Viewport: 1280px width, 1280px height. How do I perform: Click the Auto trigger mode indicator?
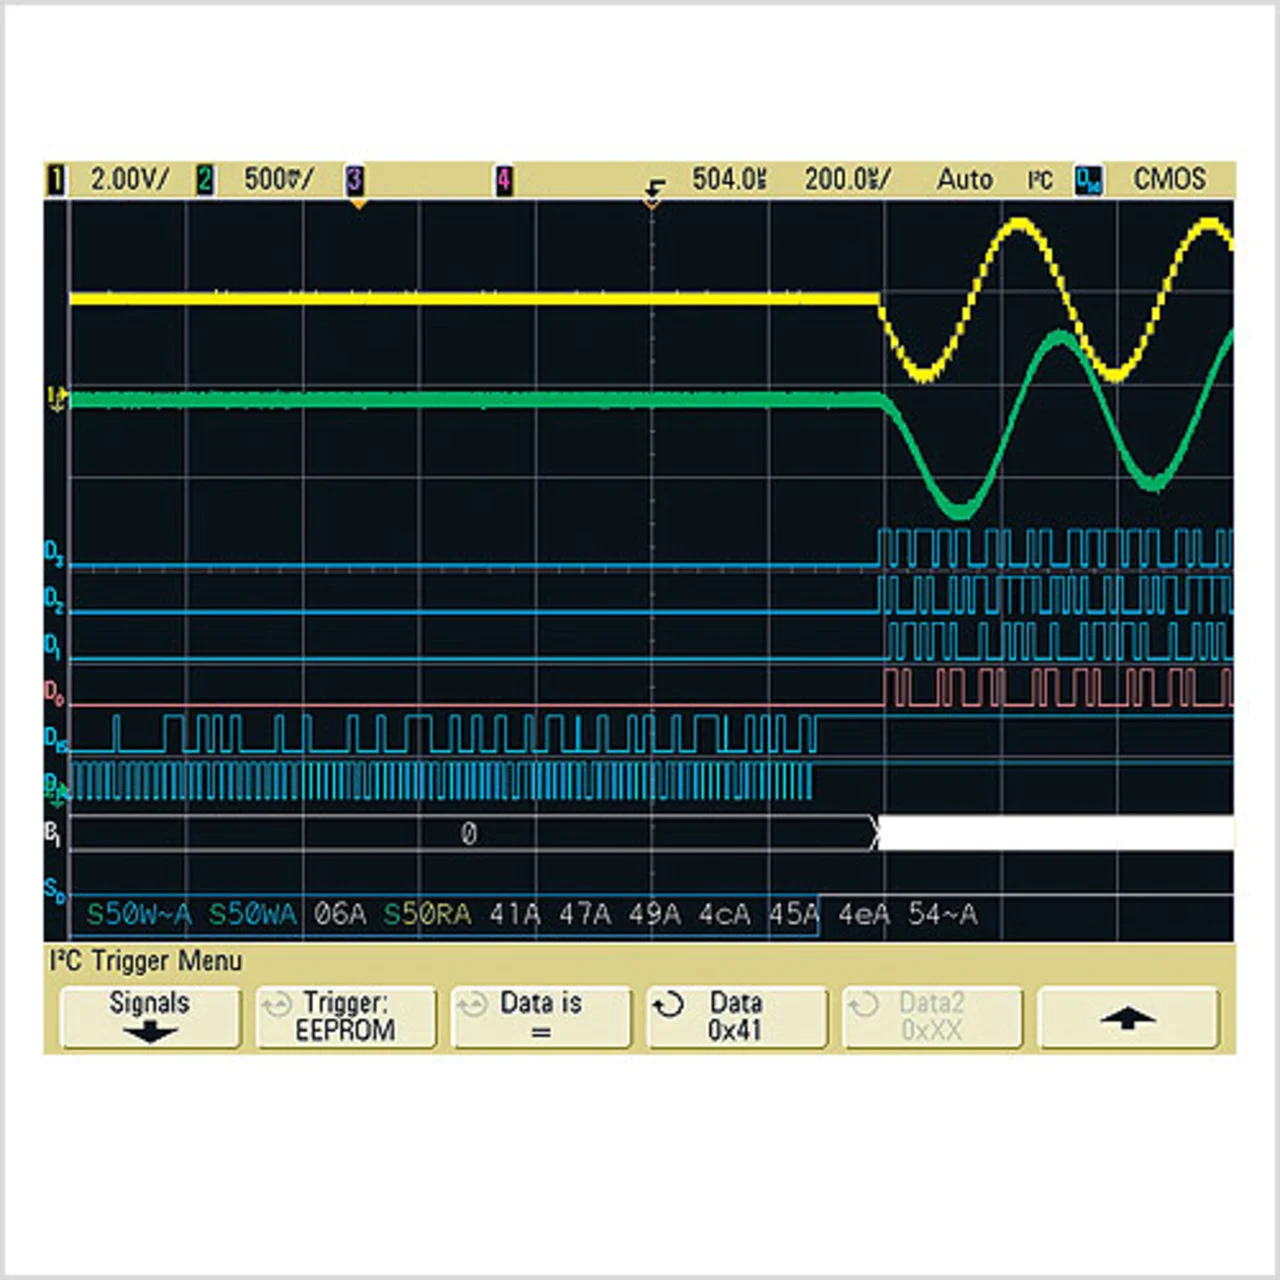tap(964, 180)
